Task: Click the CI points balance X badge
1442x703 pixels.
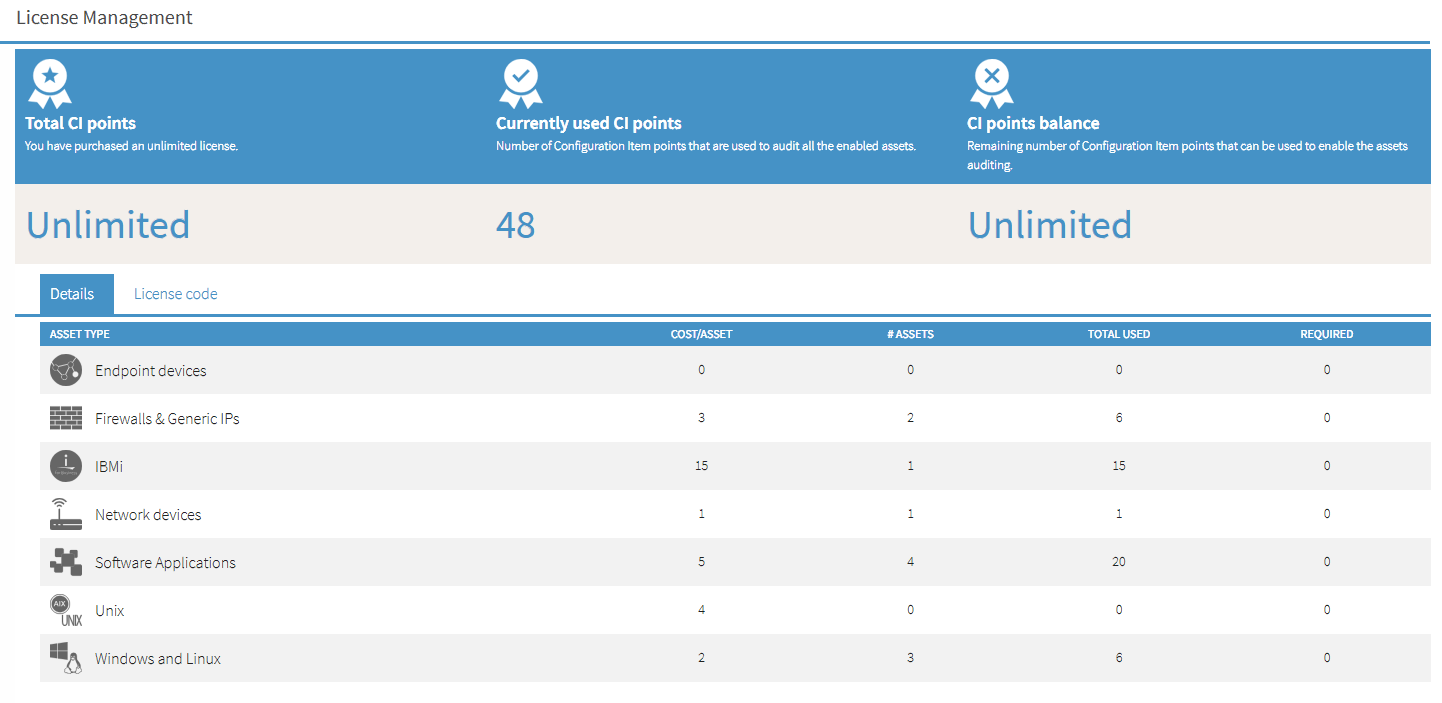Action: pos(991,84)
